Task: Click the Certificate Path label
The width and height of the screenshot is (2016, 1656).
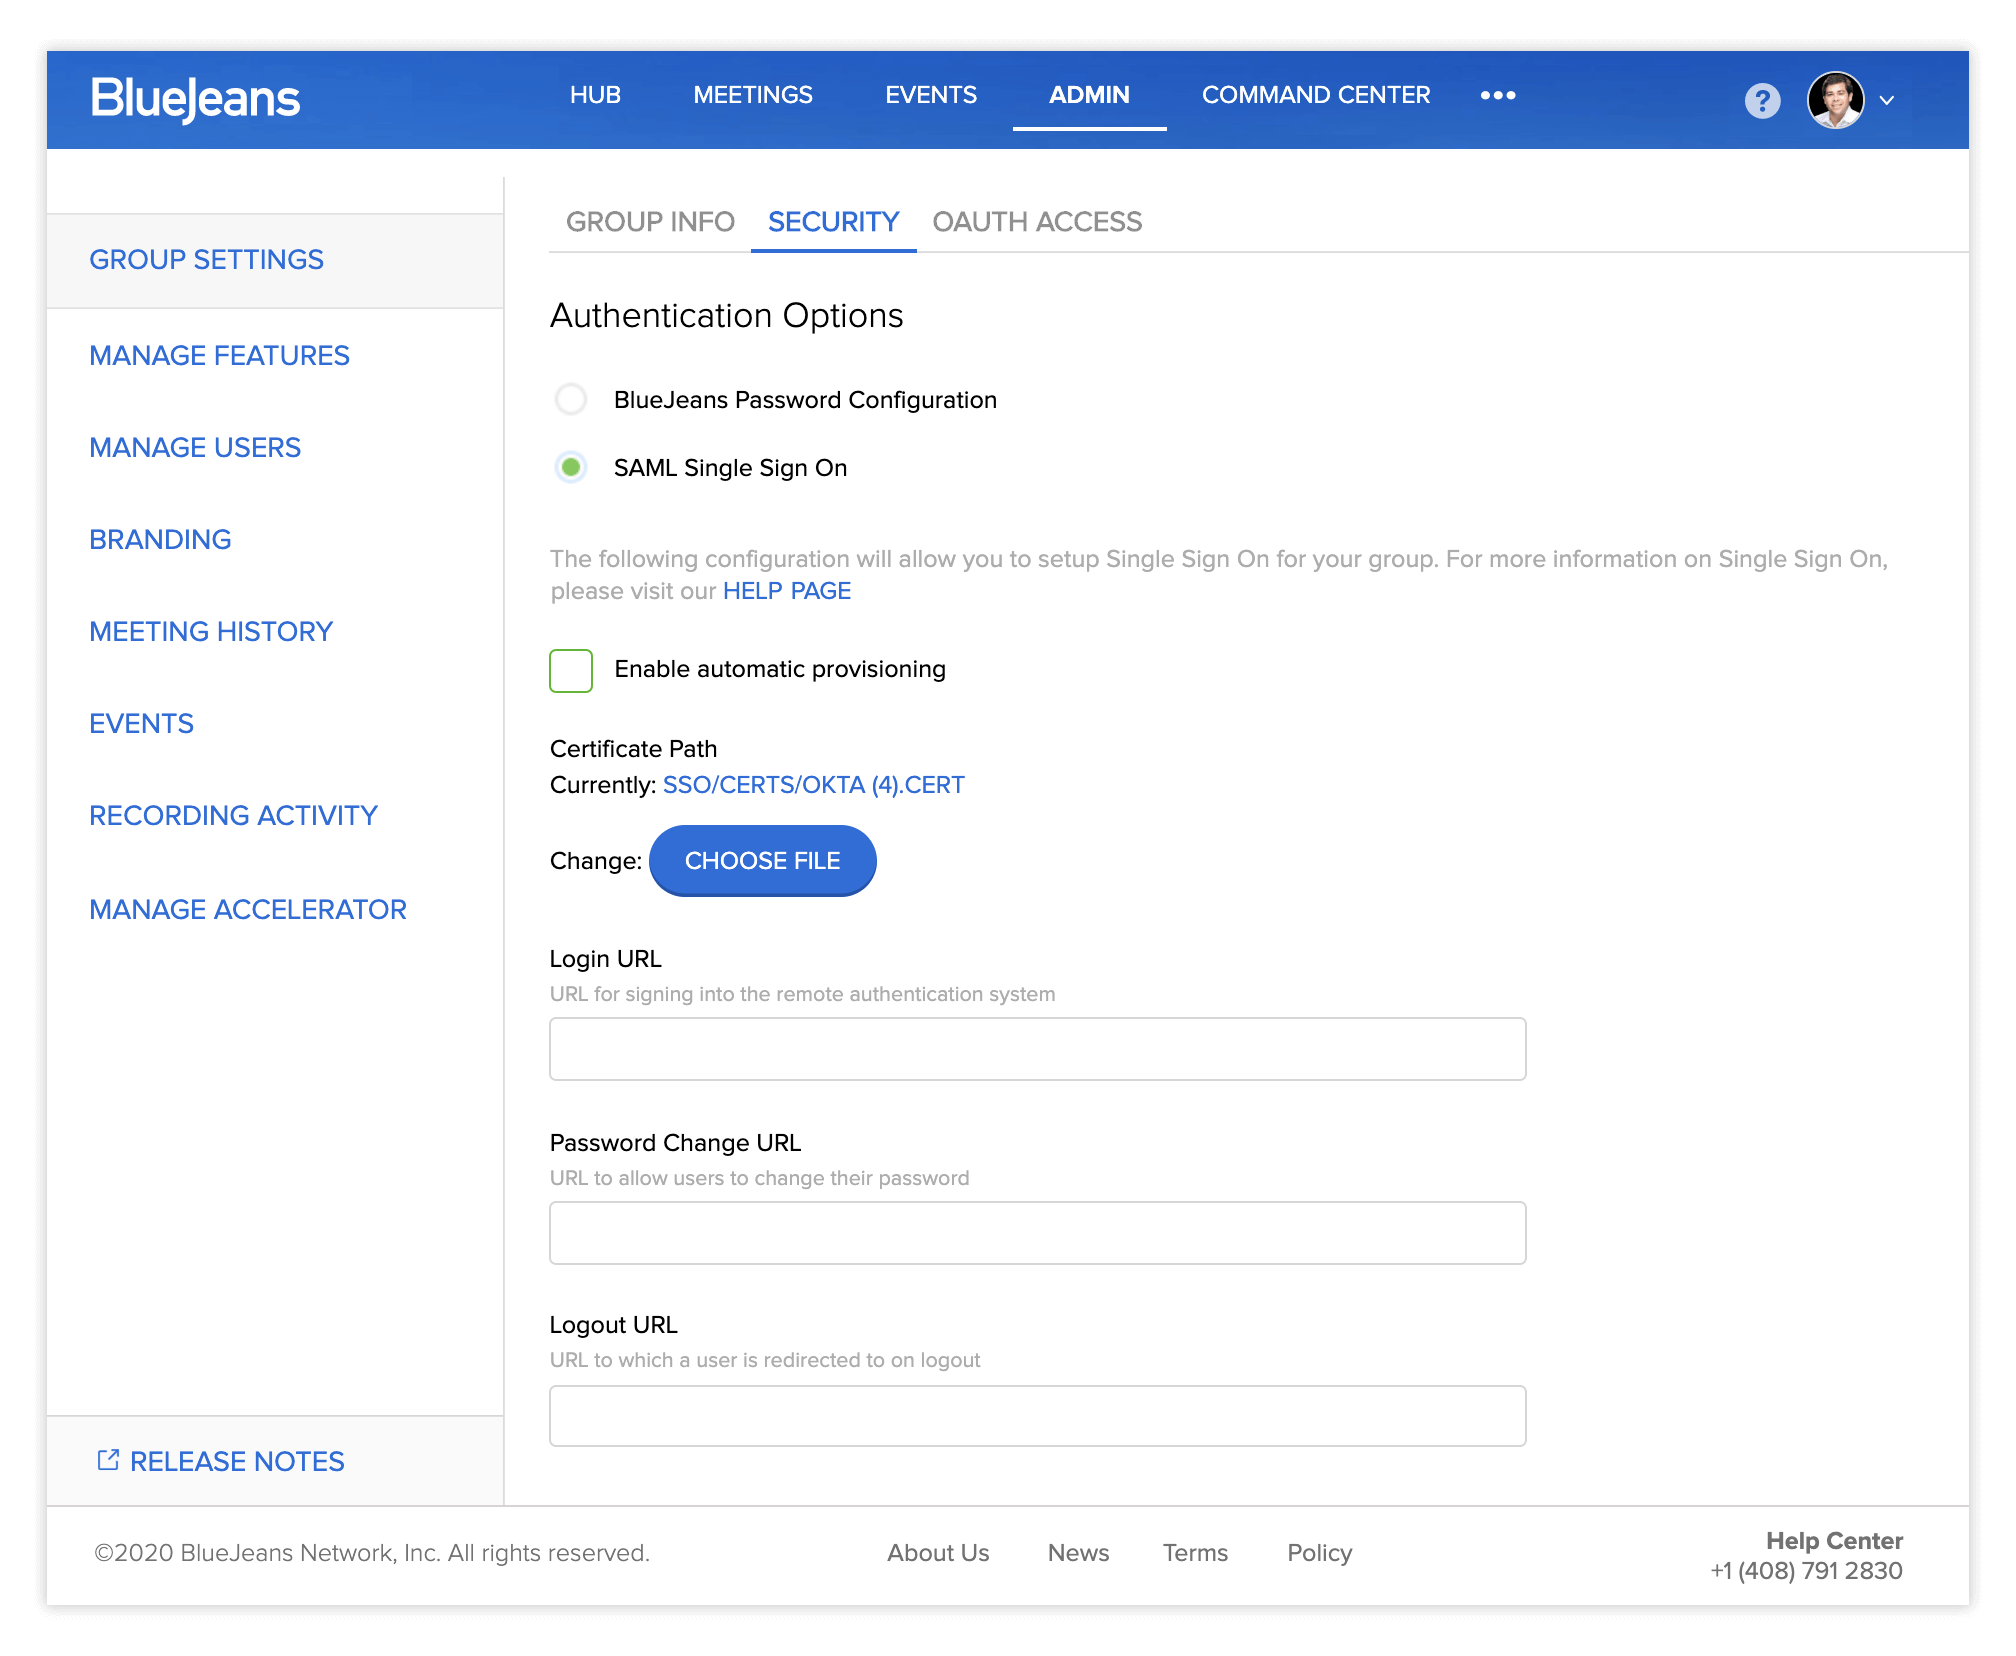Action: (633, 749)
